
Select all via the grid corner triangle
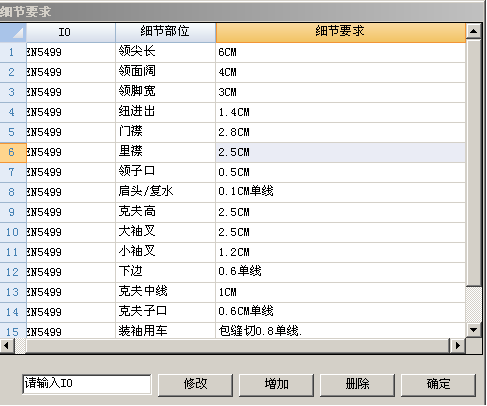coord(13,32)
